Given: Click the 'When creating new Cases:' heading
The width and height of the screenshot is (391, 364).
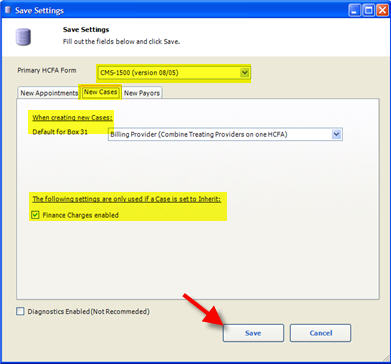Looking at the screenshot, I should click(x=72, y=118).
